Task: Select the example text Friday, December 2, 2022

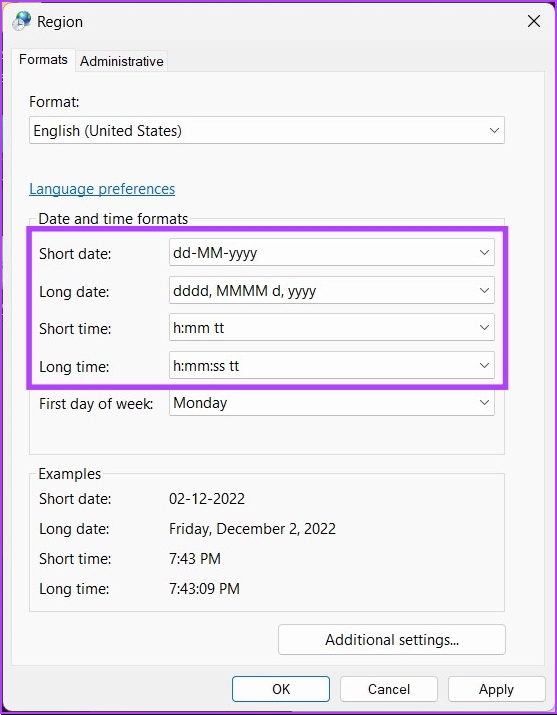Action: (253, 528)
